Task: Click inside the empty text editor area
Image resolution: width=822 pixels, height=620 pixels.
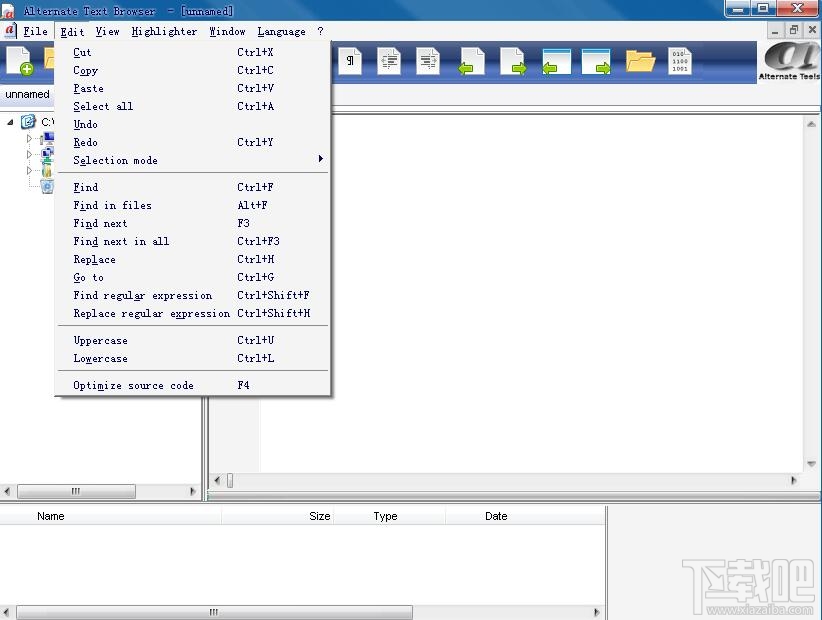Action: 532,293
